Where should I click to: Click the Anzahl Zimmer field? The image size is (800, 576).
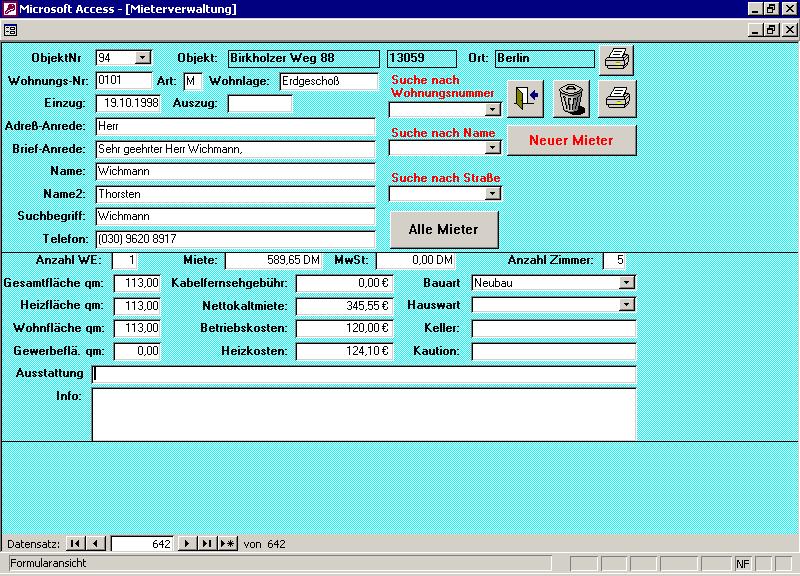tap(614, 260)
